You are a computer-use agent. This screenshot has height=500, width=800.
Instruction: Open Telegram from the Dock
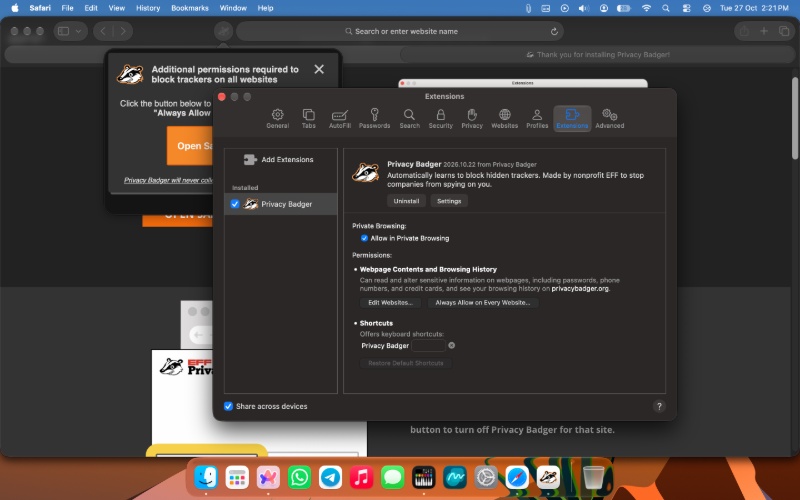pos(331,478)
